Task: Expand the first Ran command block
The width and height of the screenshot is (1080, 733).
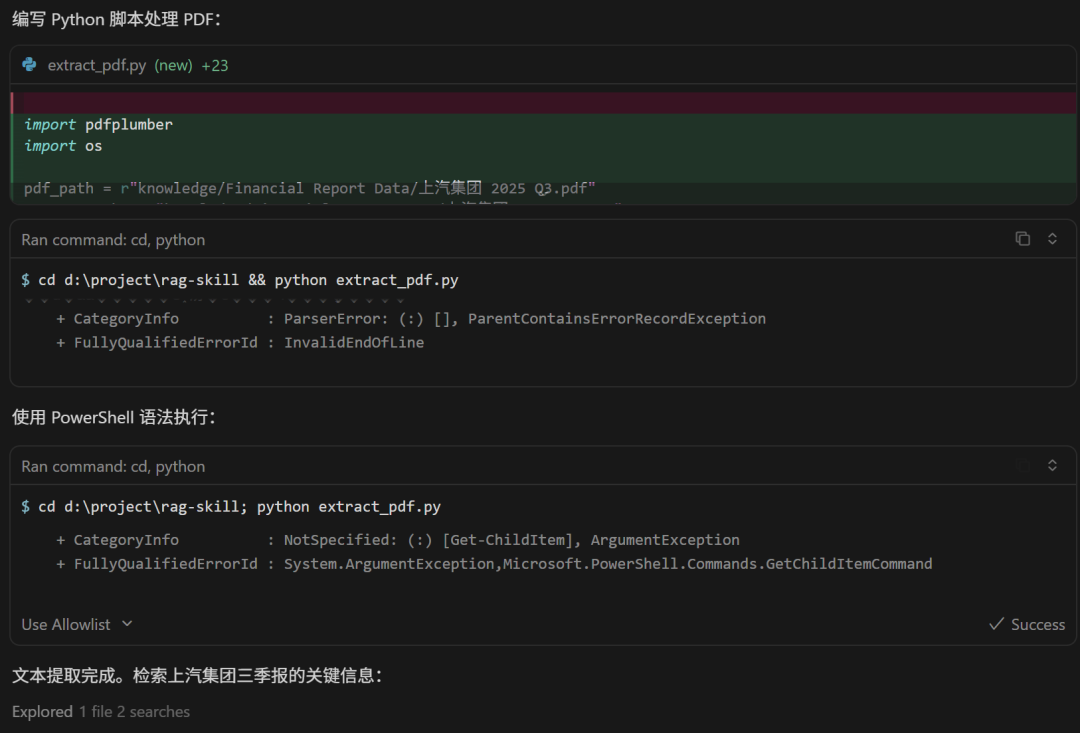Action: (x=1052, y=239)
